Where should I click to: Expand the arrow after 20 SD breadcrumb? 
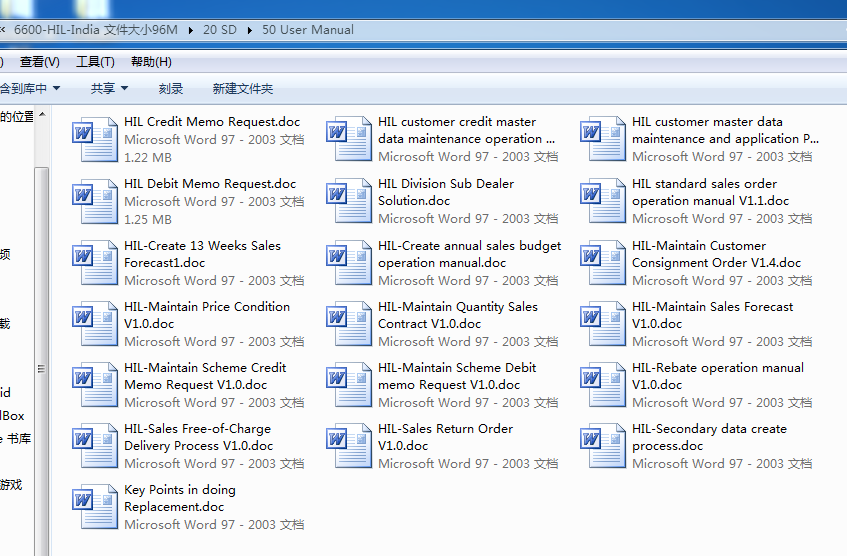pyautogui.click(x=250, y=30)
